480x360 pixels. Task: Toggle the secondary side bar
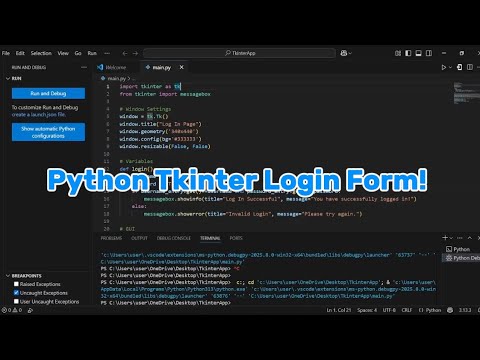point(429,53)
